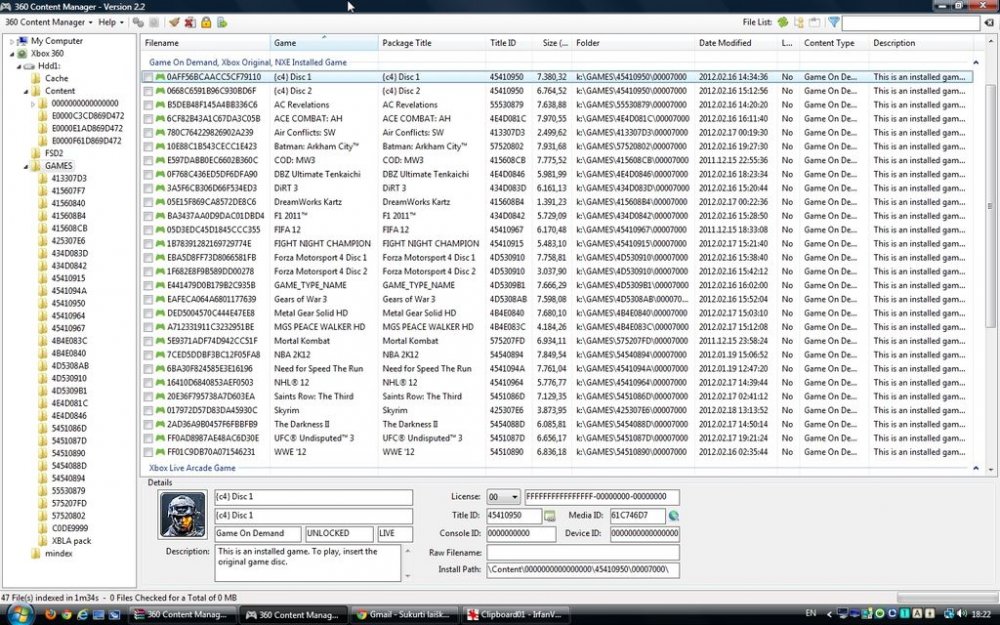The width and height of the screenshot is (1000, 625).
Task: Tick the checkbox for the Mortal Kombat row
Action: [x=148, y=341]
